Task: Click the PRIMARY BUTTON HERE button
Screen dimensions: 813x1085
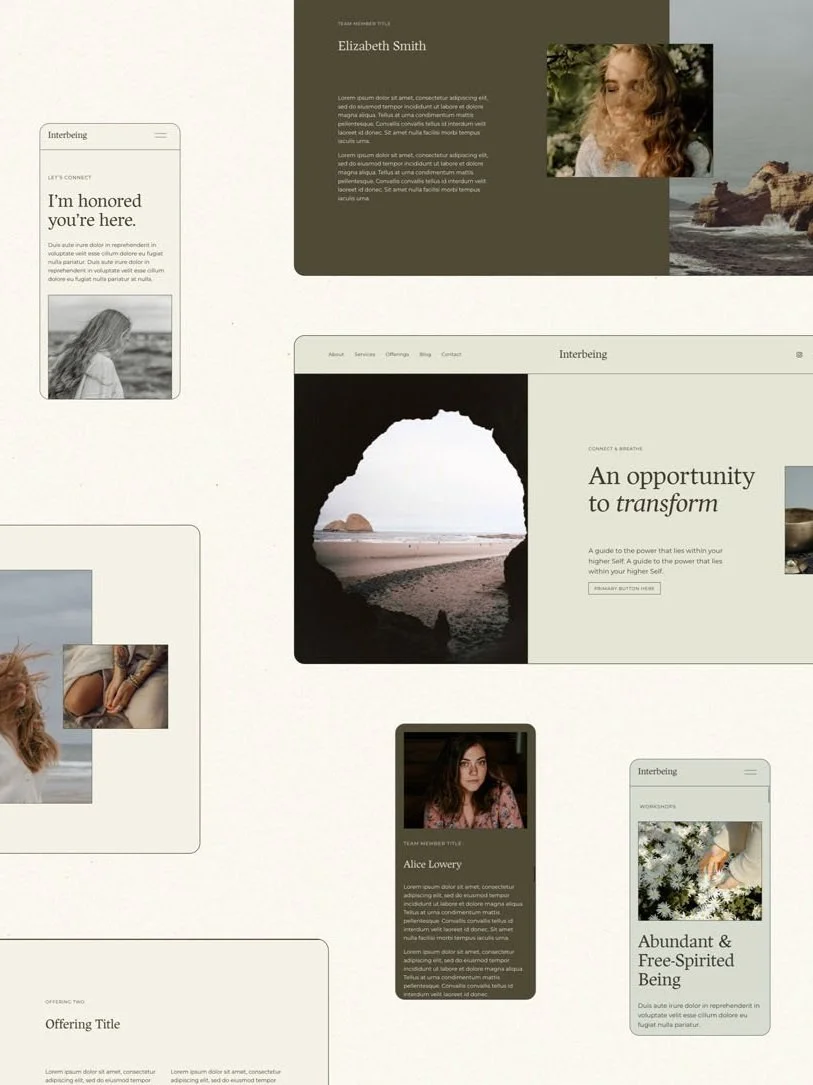Action: click(x=622, y=588)
